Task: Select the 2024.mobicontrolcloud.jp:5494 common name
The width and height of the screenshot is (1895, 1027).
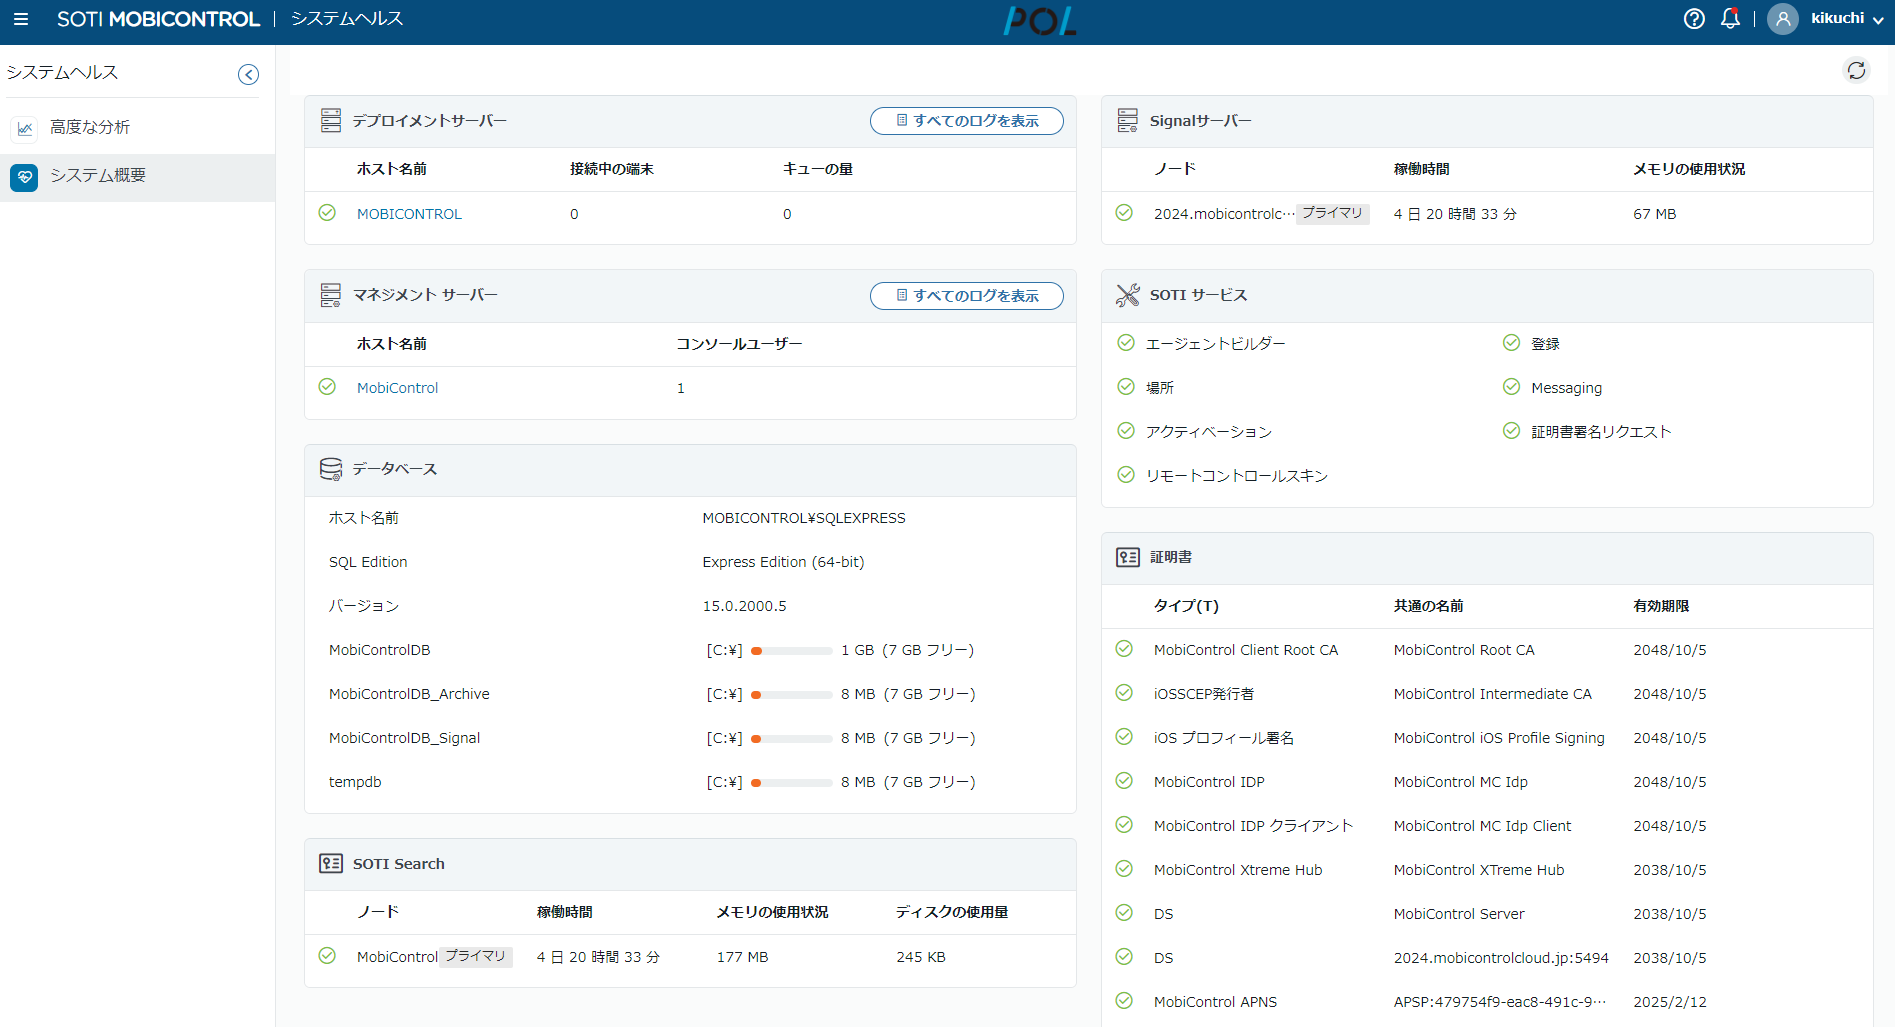Action: pos(1501,958)
